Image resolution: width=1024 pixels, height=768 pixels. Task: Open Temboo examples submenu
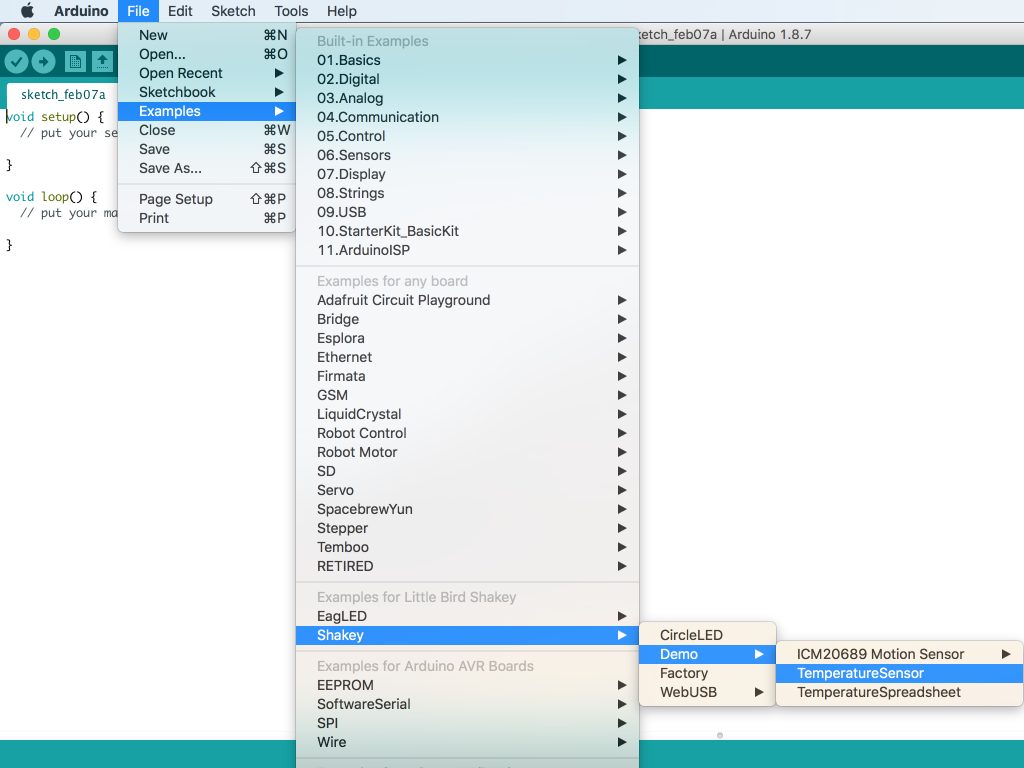(x=468, y=546)
